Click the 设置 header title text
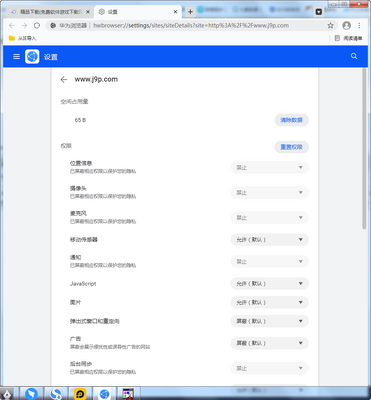 [51, 57]
